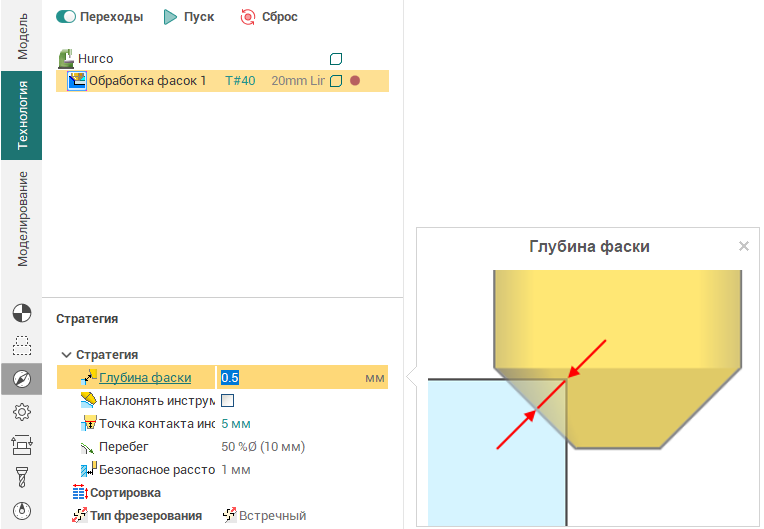Switch to the Моделирование side tab
764x529 pixels.
tap(21, 218)
